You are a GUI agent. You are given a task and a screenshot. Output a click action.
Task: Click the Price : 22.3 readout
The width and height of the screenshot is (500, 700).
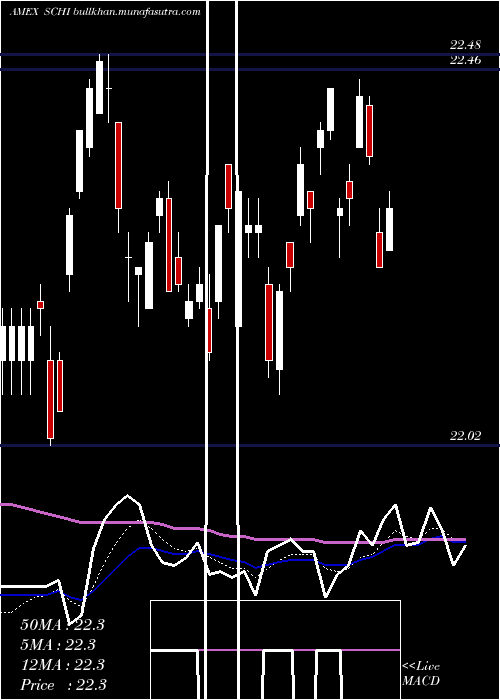click(63, 685)
